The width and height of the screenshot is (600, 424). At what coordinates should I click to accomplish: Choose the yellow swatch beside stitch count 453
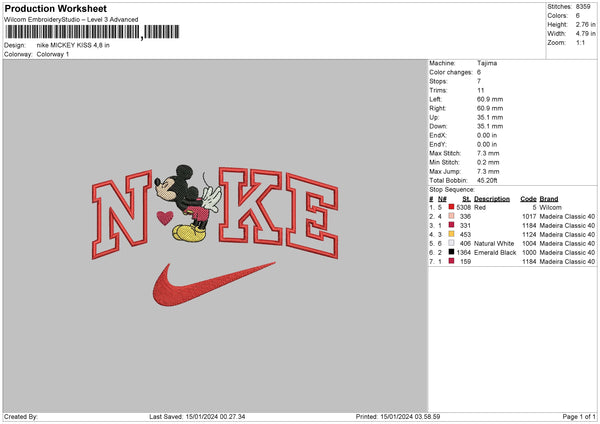pos(451,234)
